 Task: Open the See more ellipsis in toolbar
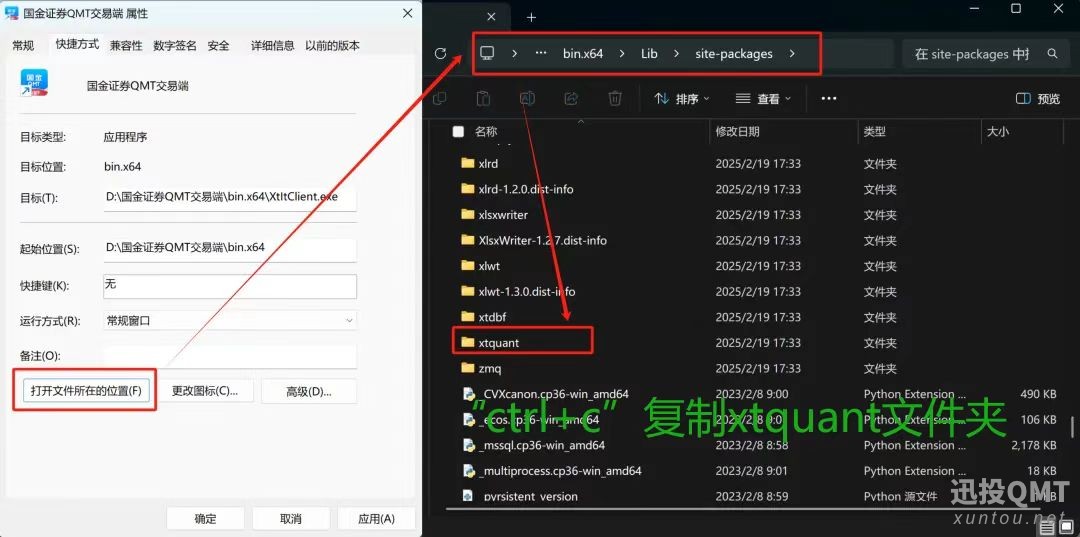tap(829, 99)
